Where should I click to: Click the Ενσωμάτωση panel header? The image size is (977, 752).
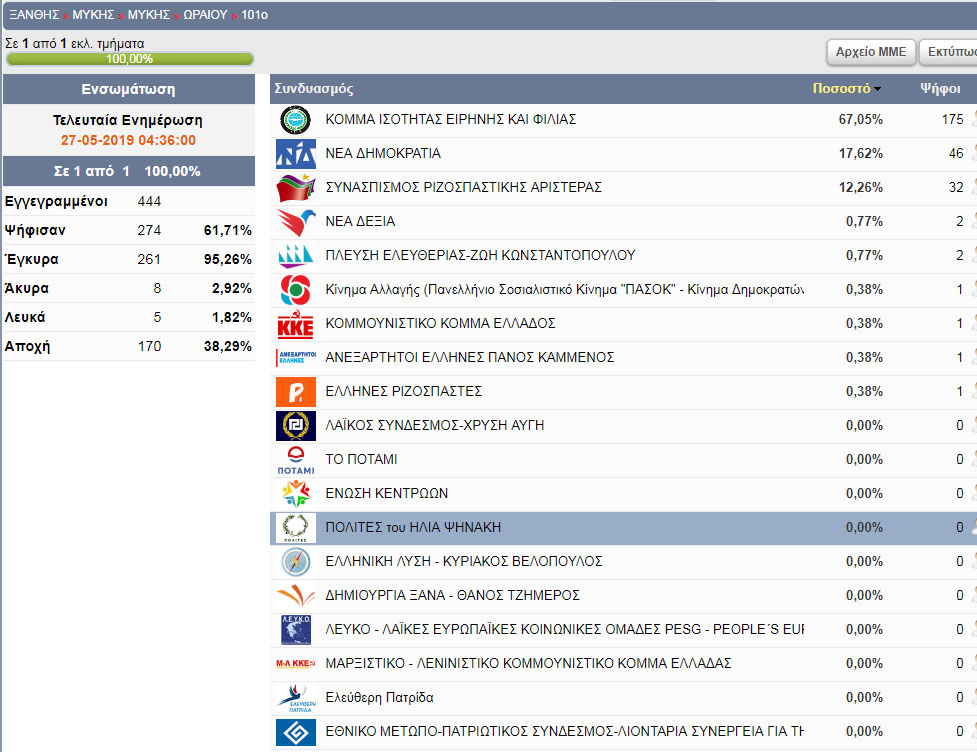(128, 89)
